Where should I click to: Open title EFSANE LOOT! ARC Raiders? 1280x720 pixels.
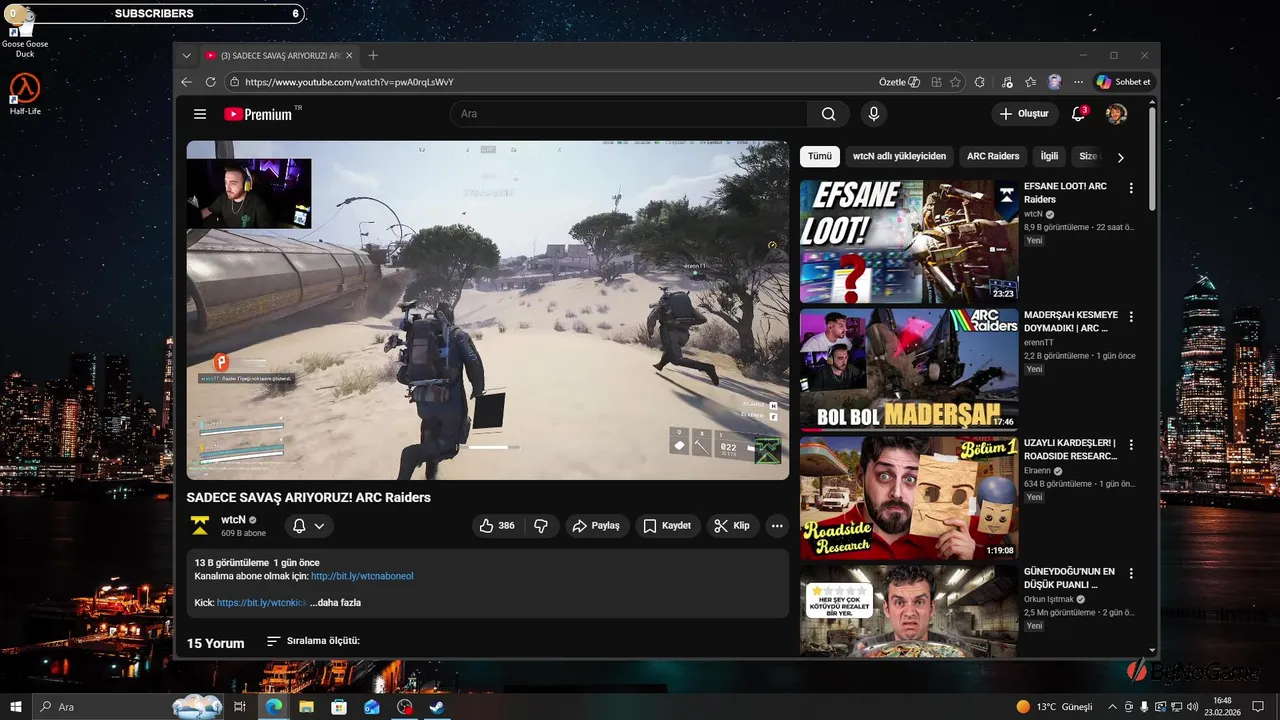pyautogui.click(x=1066, y=193)
